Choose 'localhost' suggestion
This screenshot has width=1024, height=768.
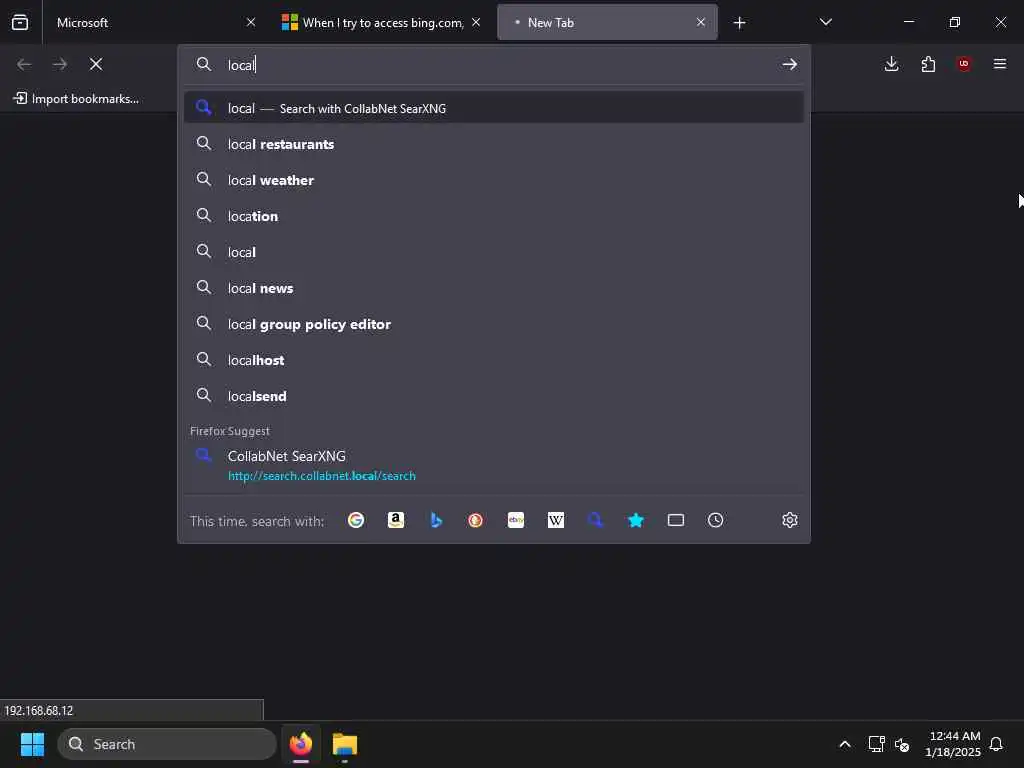click(494, 360)
